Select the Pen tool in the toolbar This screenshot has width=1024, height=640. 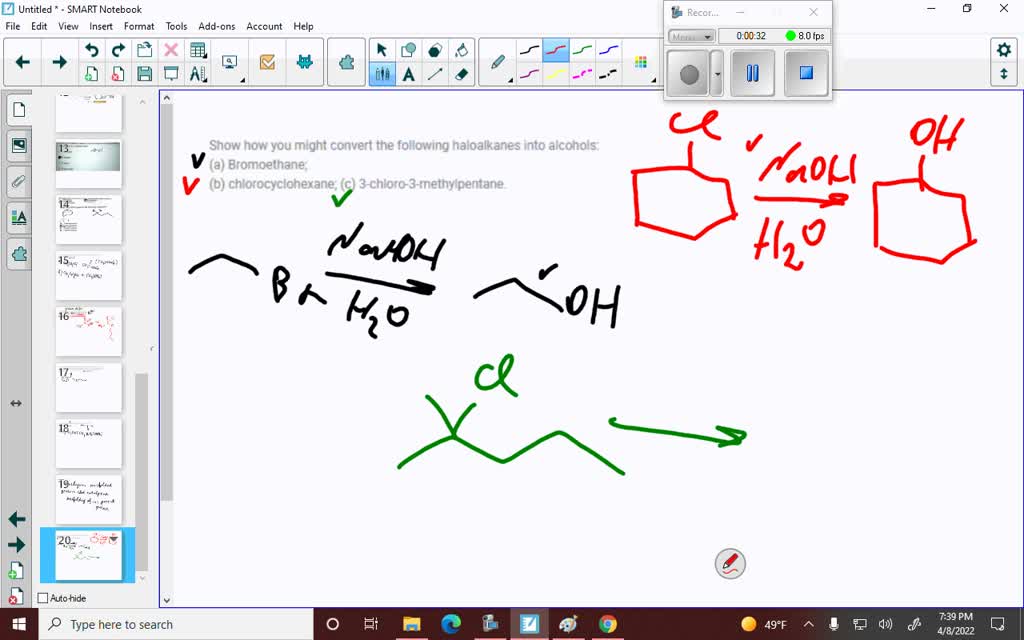tap(497, 60)
